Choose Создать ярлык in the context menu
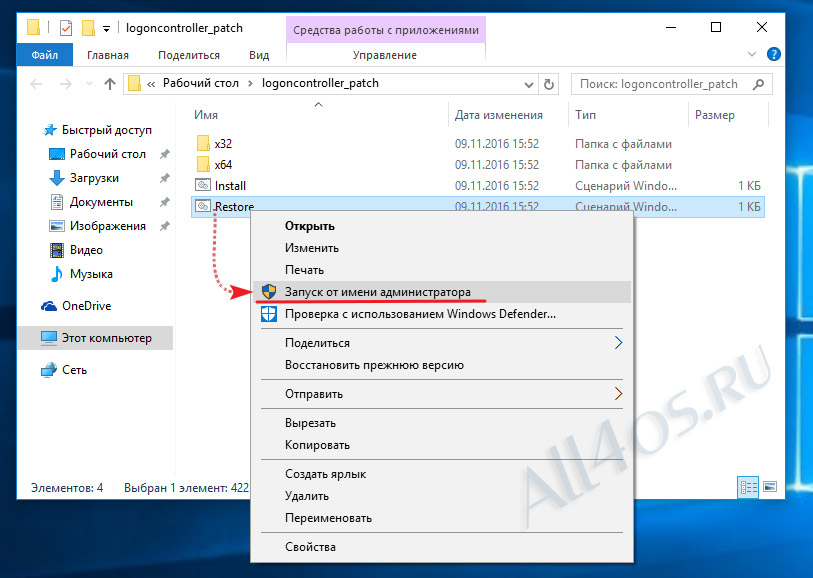This screenshot has height=578, width=813. click(x=442, y=474)
